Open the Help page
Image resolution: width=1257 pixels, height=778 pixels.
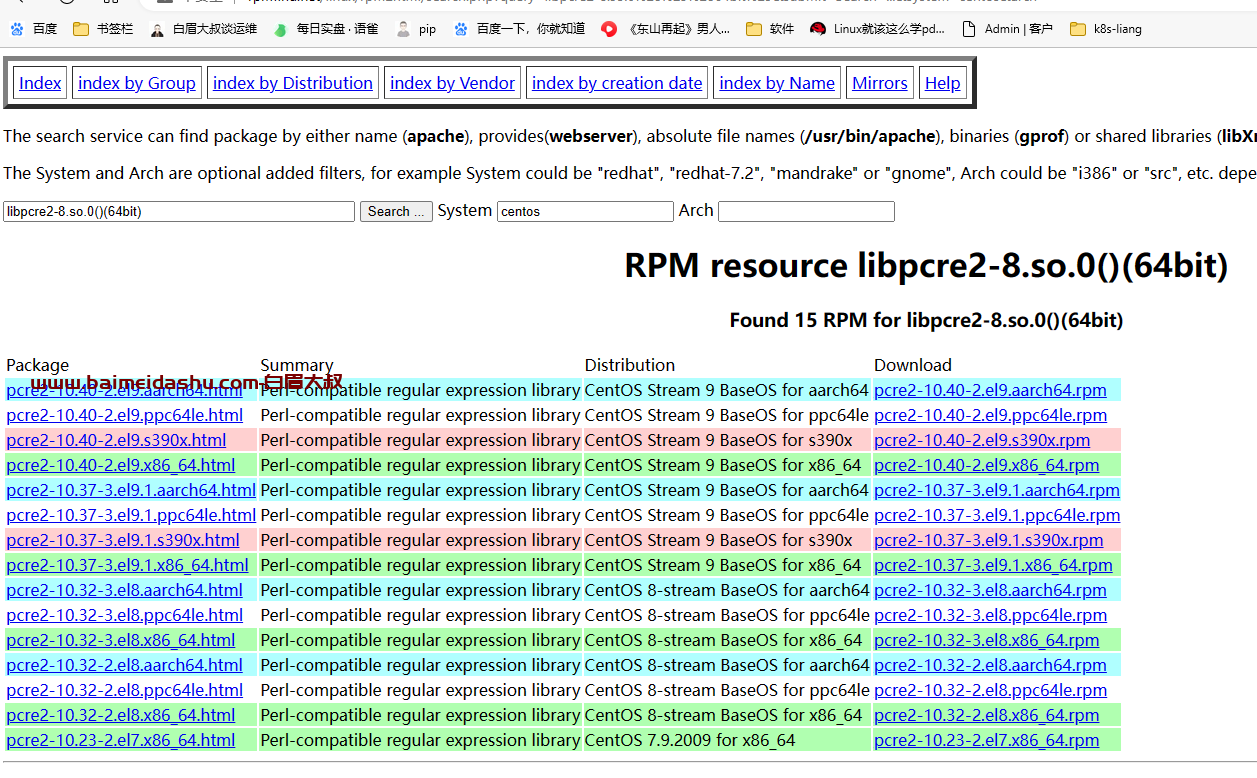(943, 83)
